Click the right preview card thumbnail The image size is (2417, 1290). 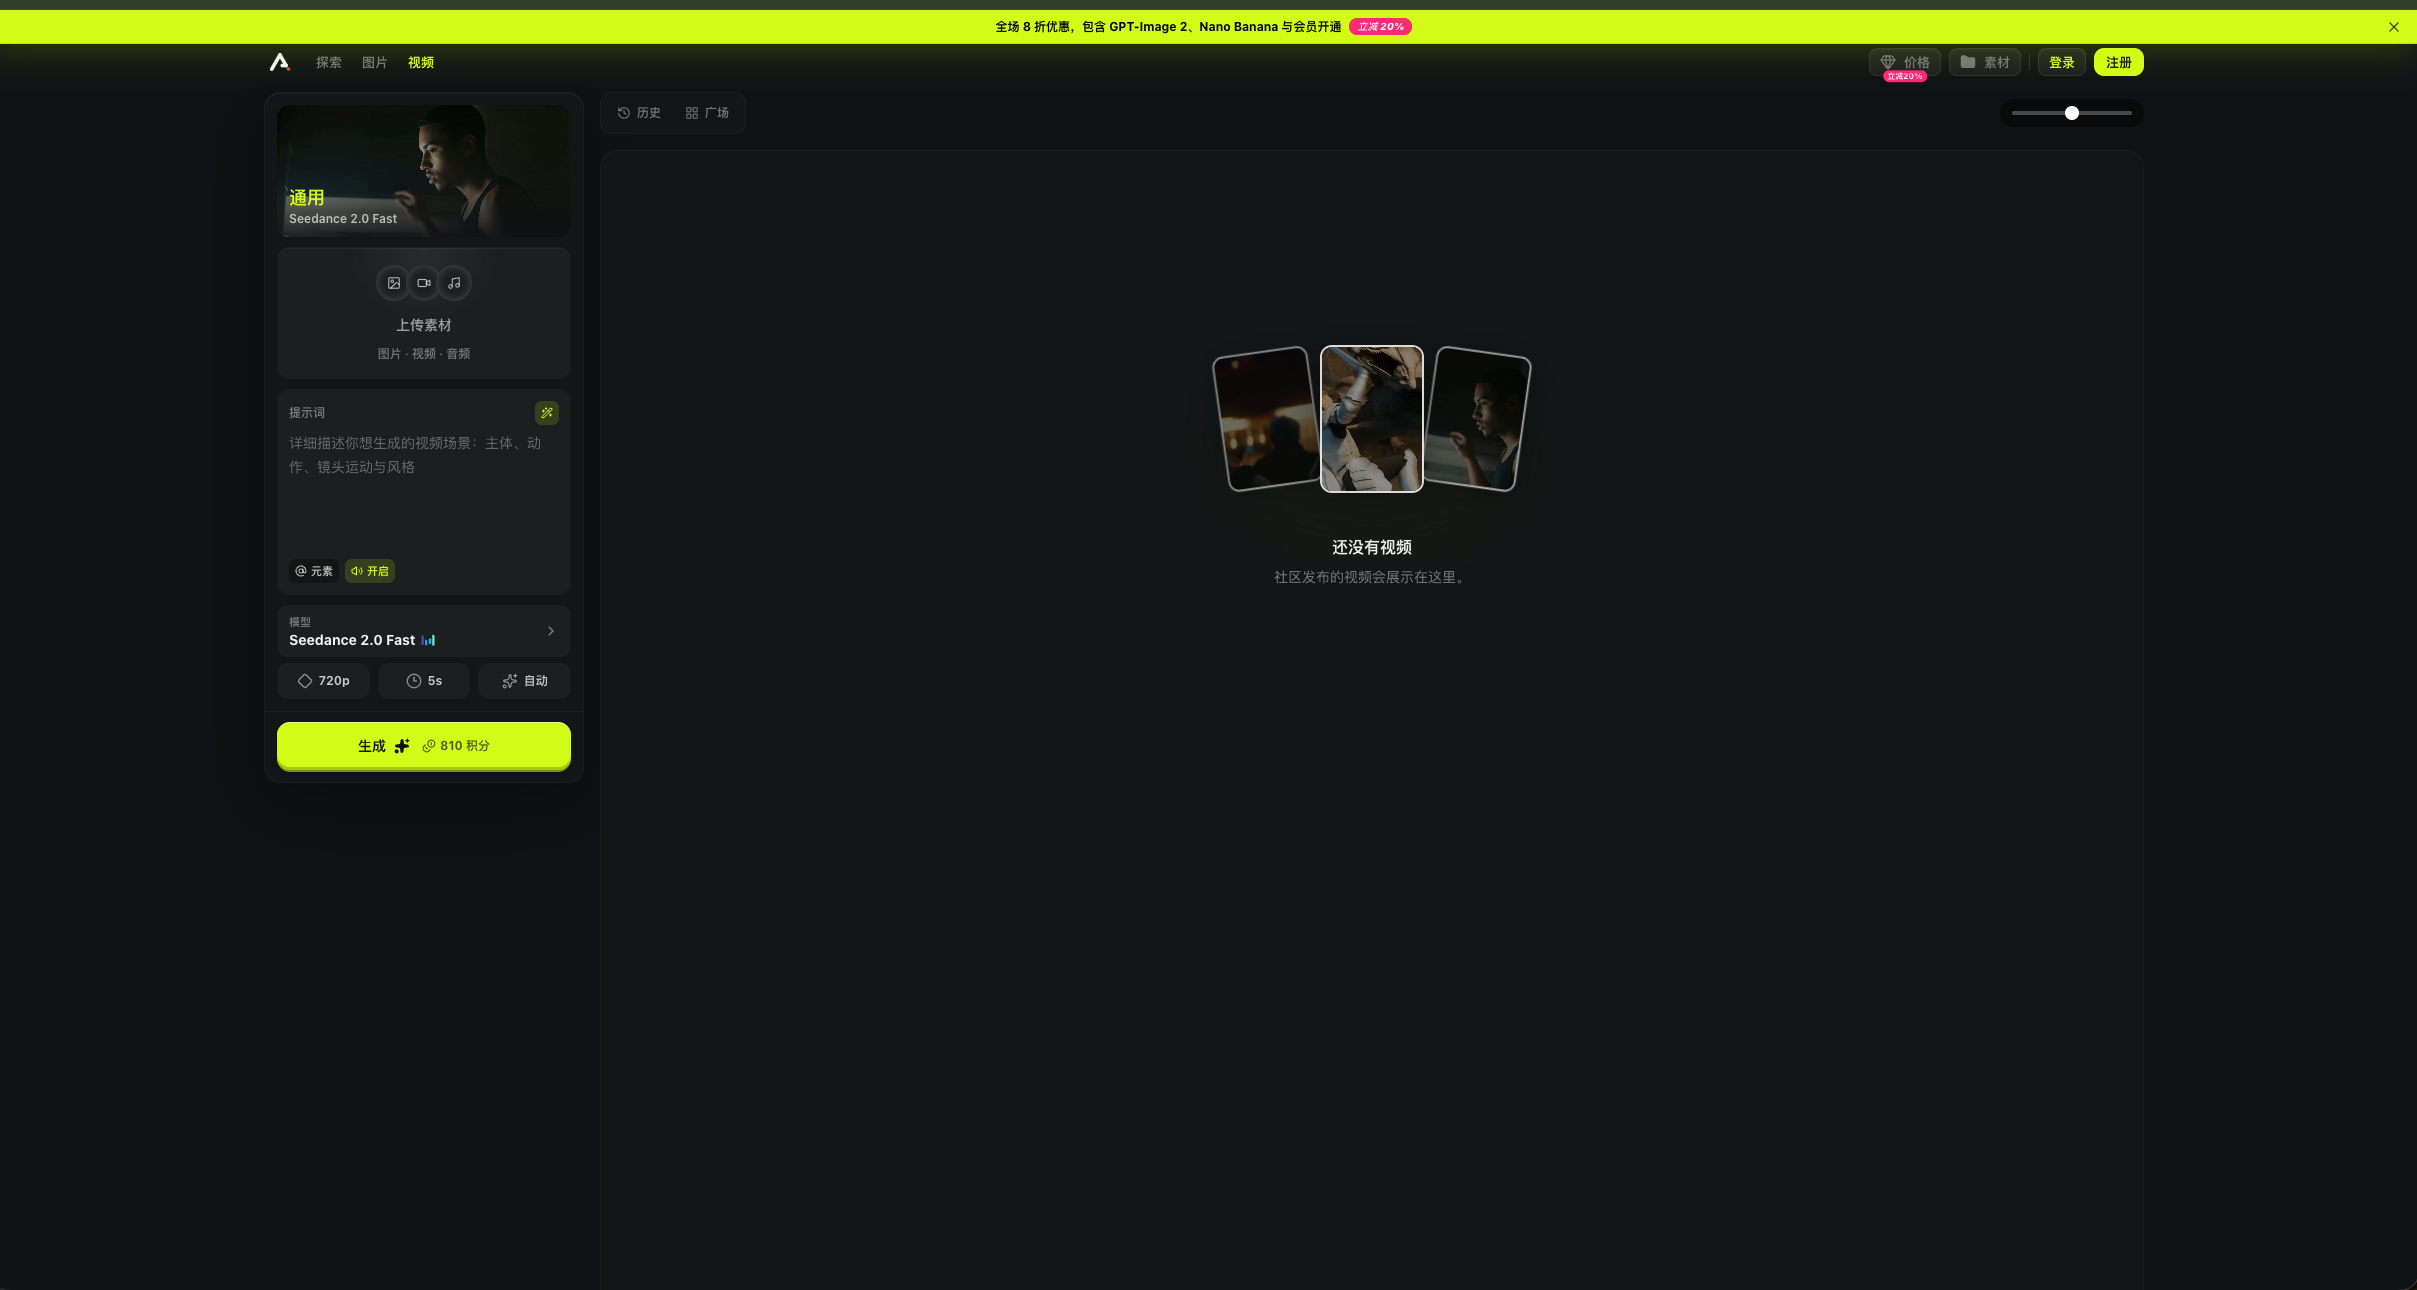[x=1478, y=419]
